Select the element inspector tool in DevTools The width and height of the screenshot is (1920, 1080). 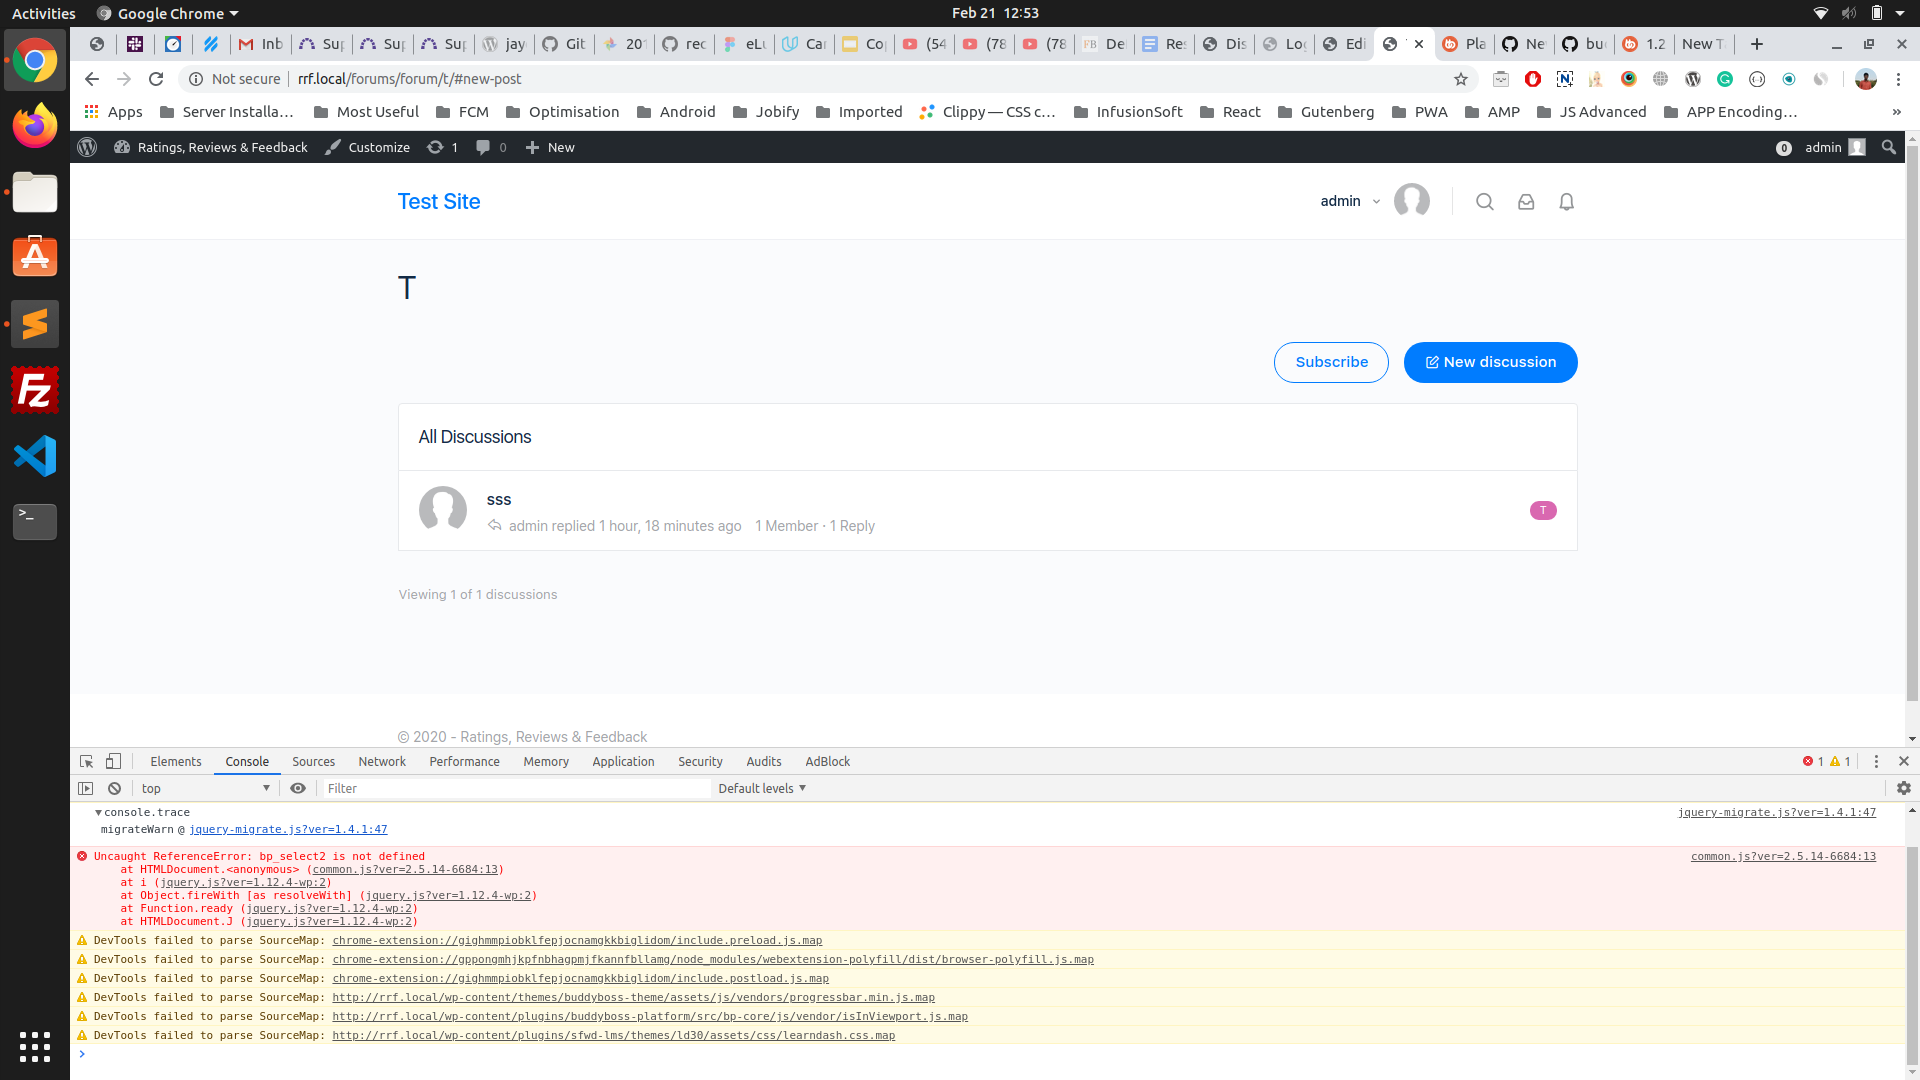point(85,761)
